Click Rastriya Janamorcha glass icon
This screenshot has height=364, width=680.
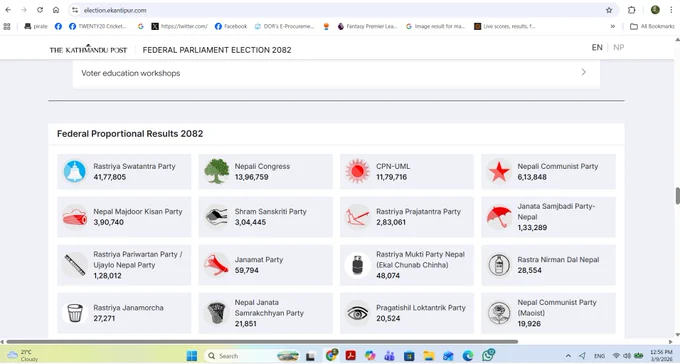pos(75,313)
